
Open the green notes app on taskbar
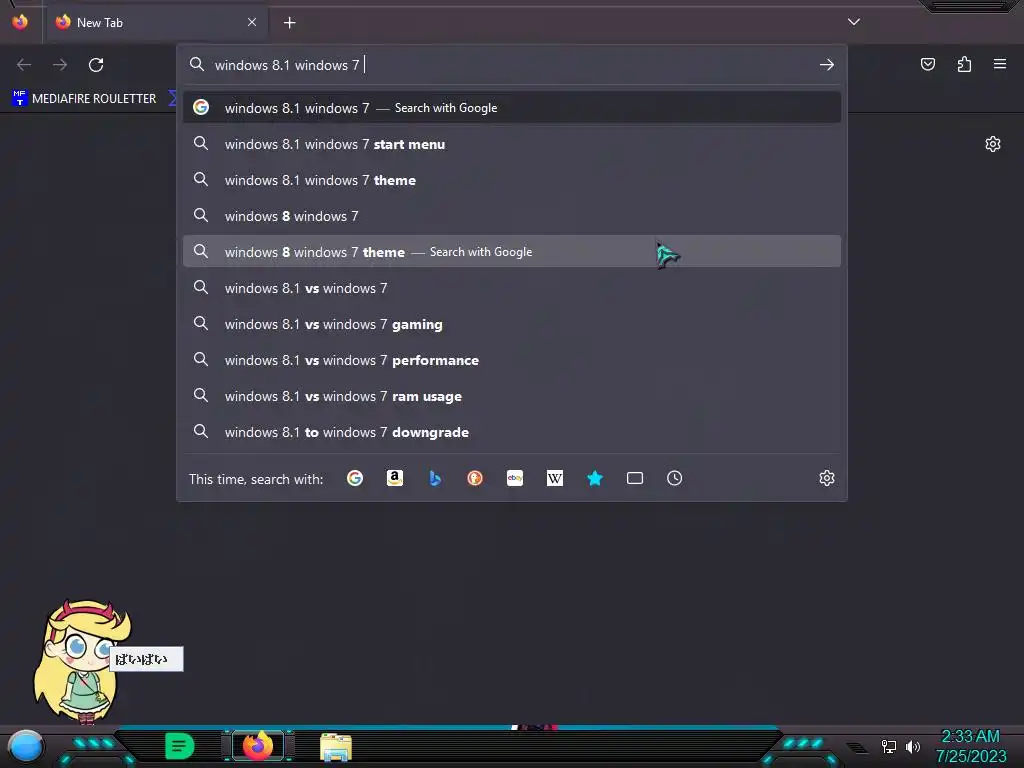pos(180,746)
